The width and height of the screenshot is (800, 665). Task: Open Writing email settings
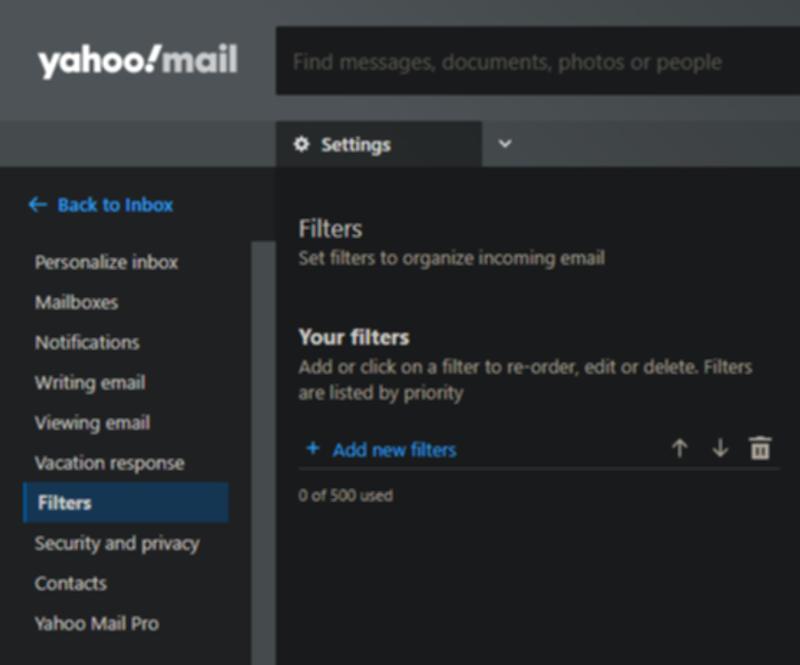tap(90, 383)
